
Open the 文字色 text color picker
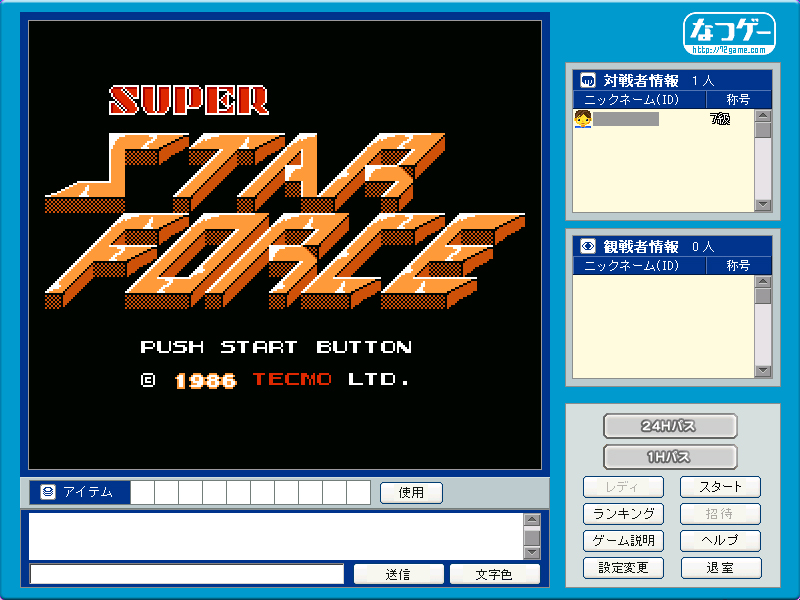pyautogui.click(x=494, y=574)
